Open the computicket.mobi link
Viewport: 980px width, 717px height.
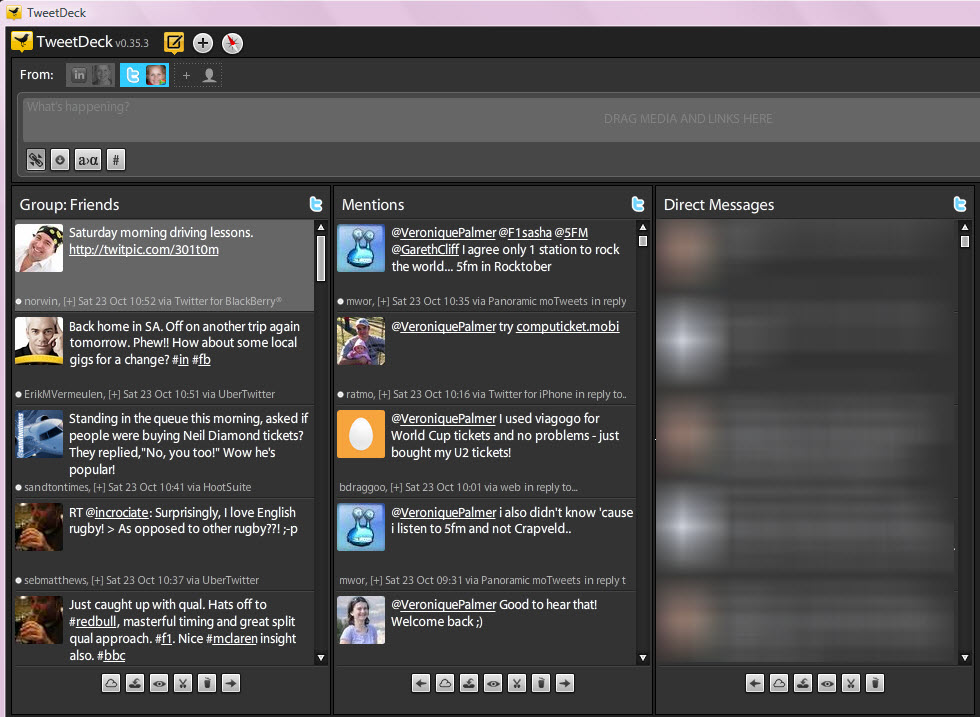point(567,327)
